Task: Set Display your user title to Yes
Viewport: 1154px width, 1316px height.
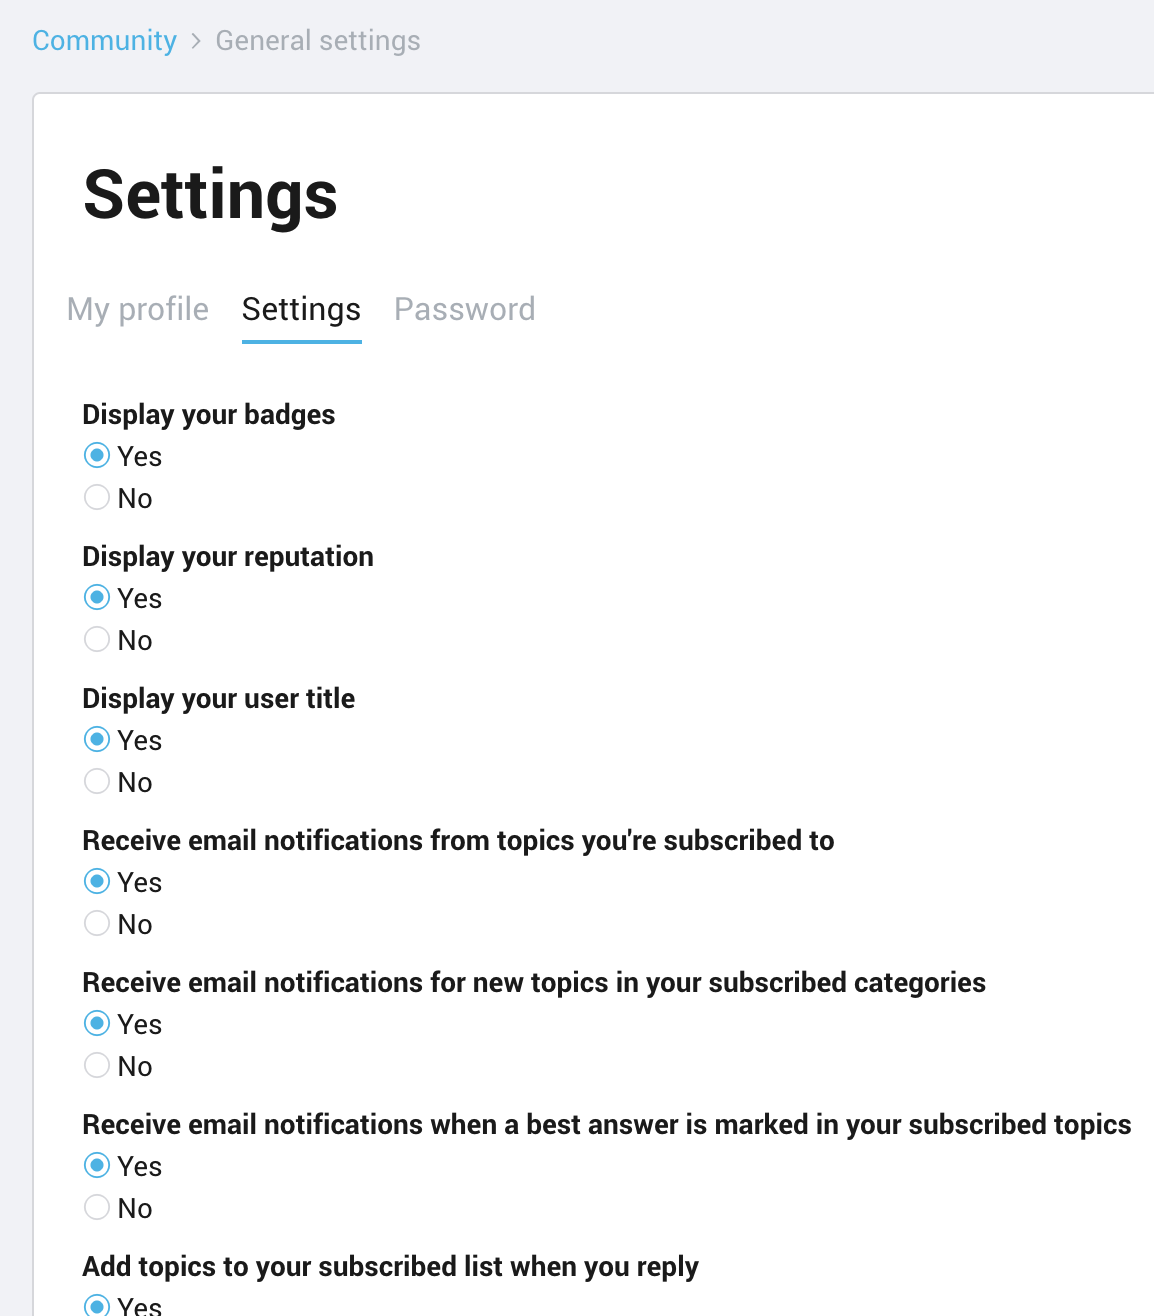Action: tap(97, 739)
